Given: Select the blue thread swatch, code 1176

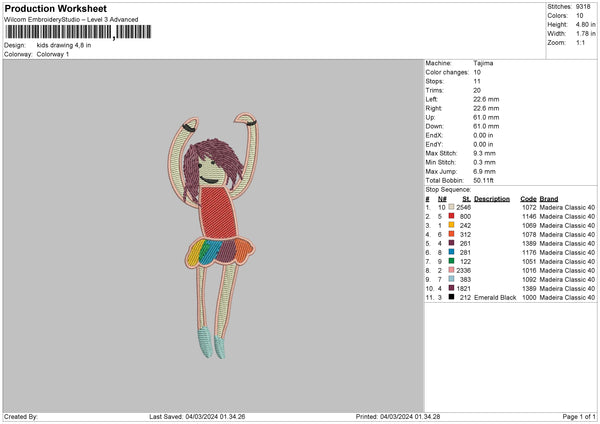Looking at the screenshot, I should pos(452,251).
